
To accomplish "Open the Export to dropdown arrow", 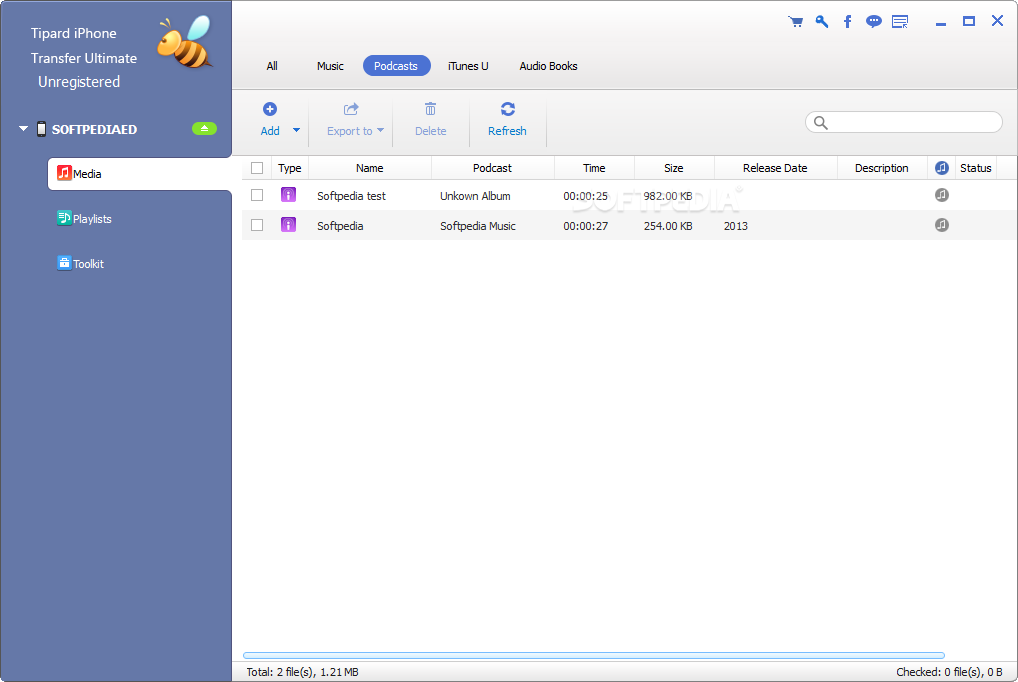I will tap(380, 130).
